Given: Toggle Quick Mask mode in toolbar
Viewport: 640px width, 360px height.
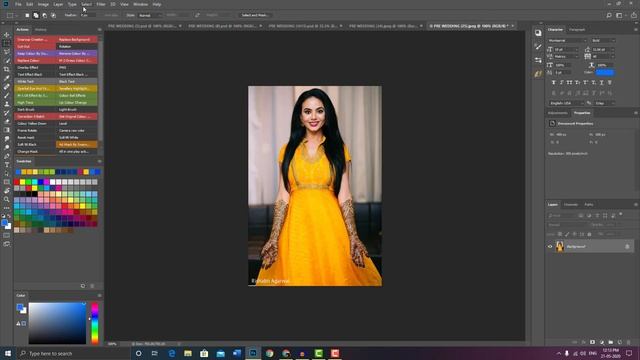Looking at the screenshot, I should [7, 235].
